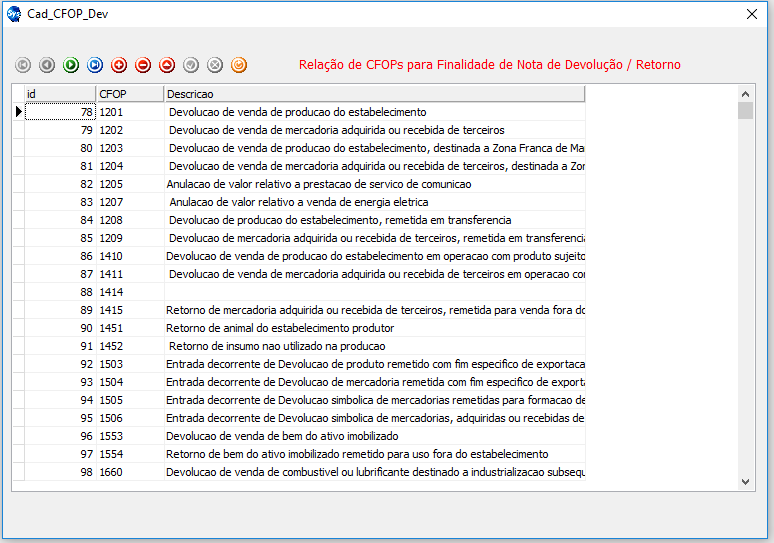Click the red edit record triangle button
Image resolution: width=774 pixels, height=543 pixels.
point(167,65)
